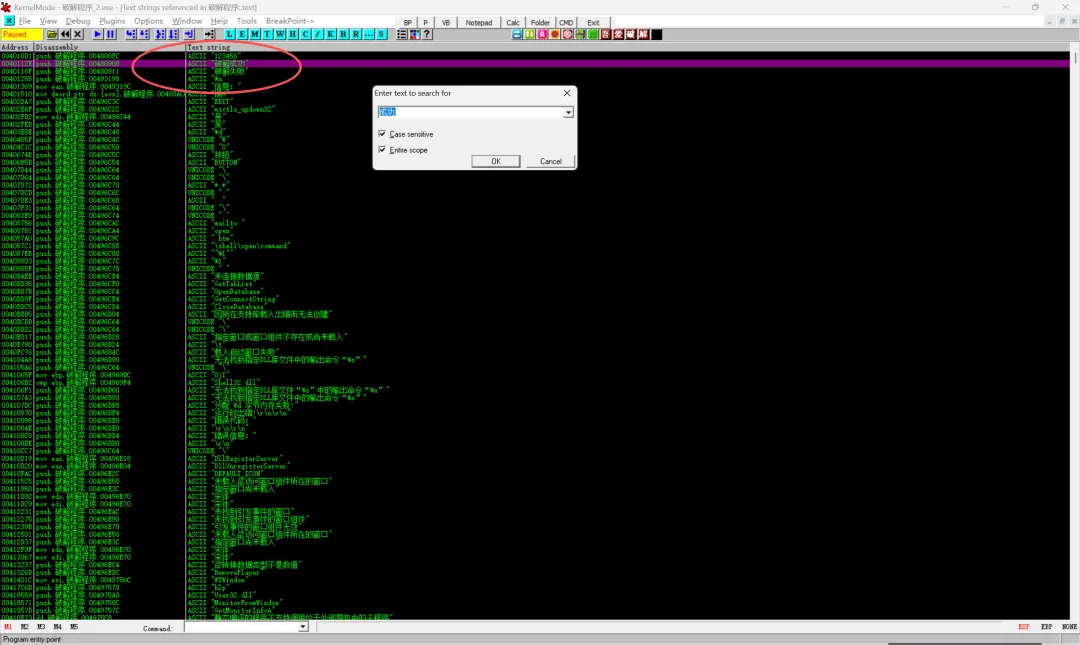Open appearance colors grid icon
1080x645 pixels.
pos(415,34)
